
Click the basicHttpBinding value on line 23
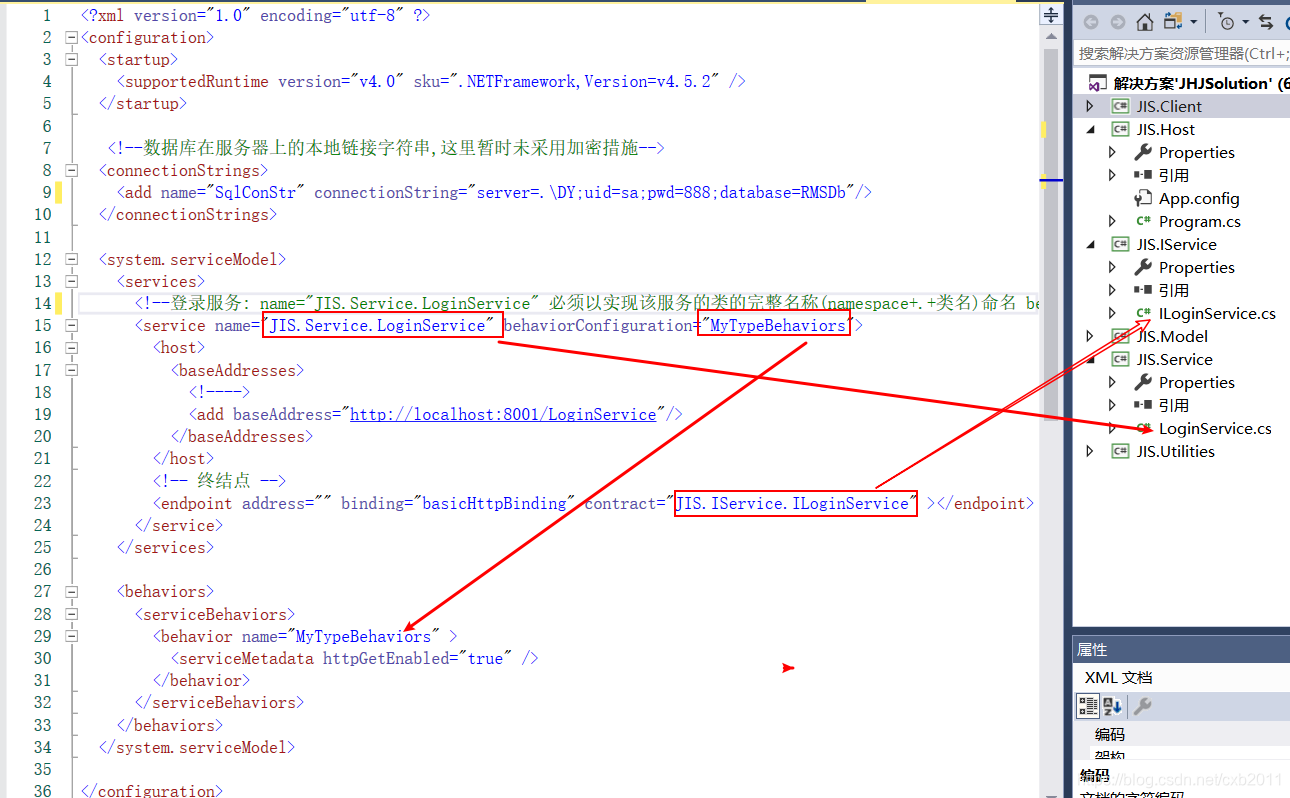[x=495, y=503]
